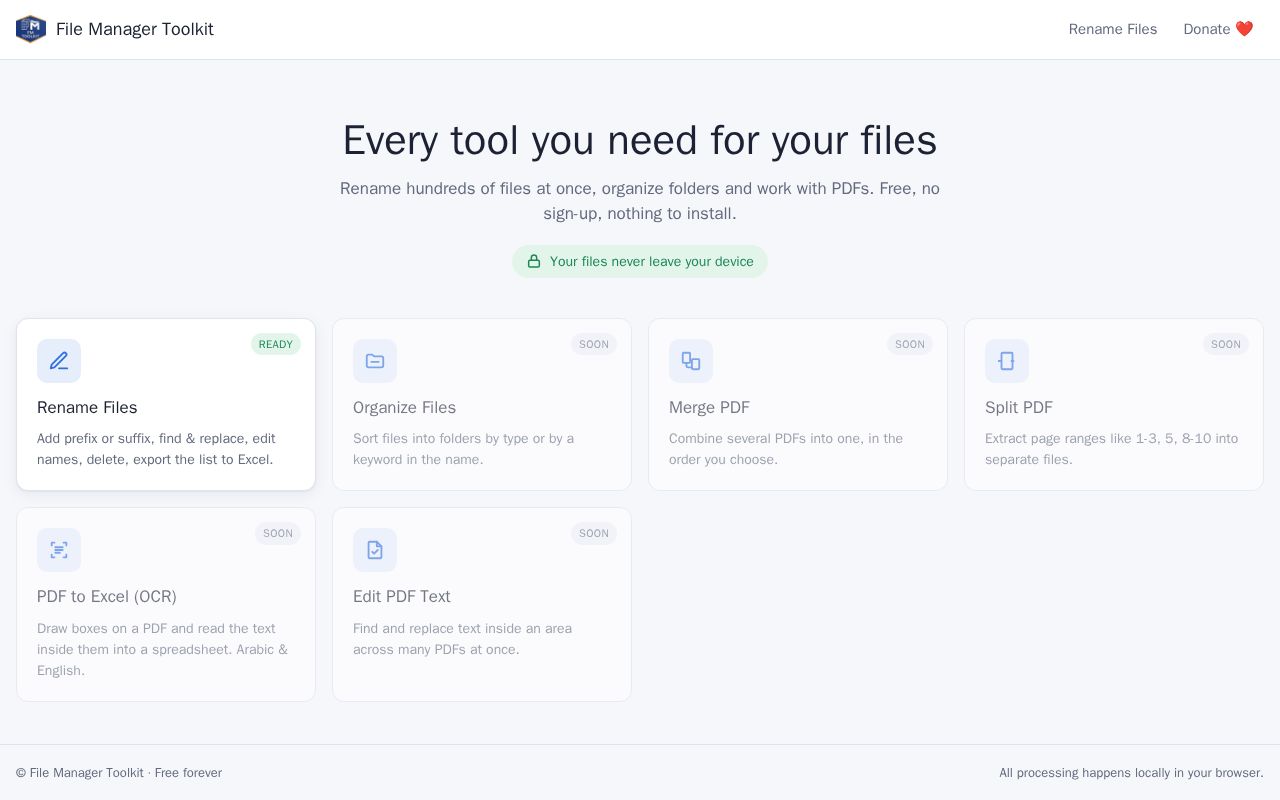1280x800 pixels.
Task: Click the Merge PDF card icon
Action: 691,361
